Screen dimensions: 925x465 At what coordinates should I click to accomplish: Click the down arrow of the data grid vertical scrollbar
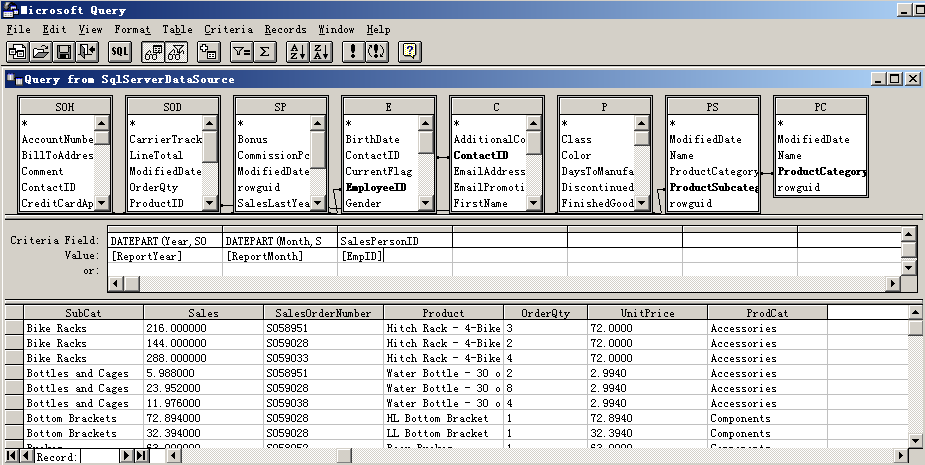point(916,440)
